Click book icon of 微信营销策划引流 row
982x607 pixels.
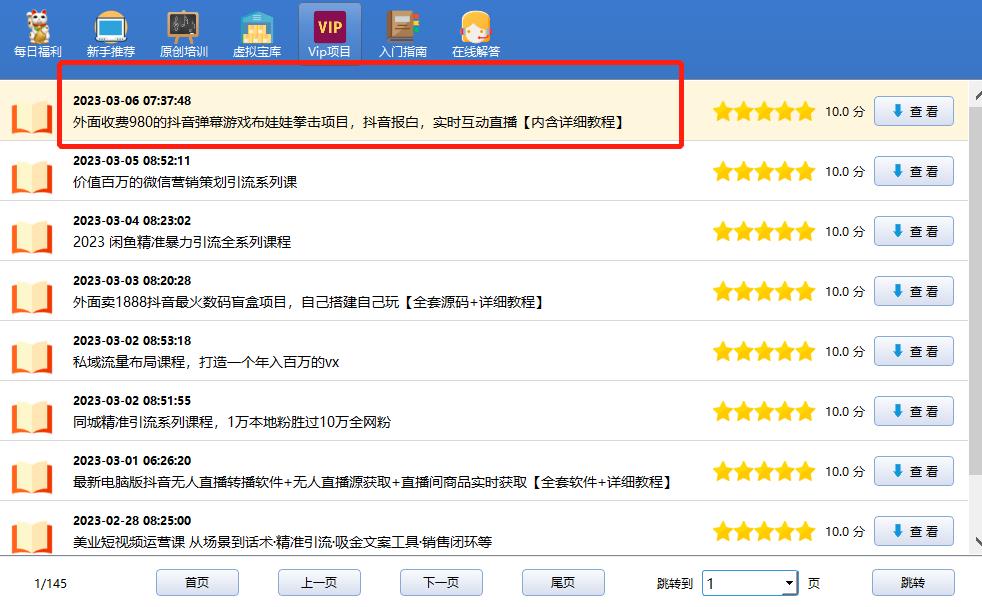32,177
